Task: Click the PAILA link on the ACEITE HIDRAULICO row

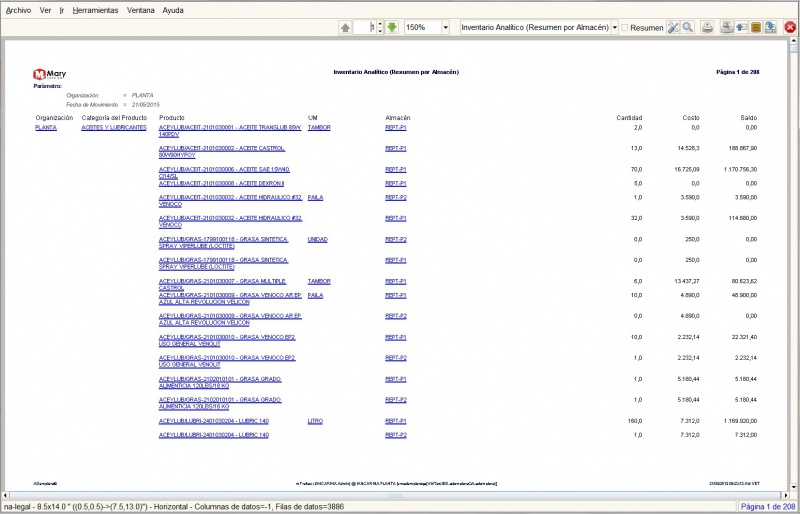Action: click(x=315, y=198)
